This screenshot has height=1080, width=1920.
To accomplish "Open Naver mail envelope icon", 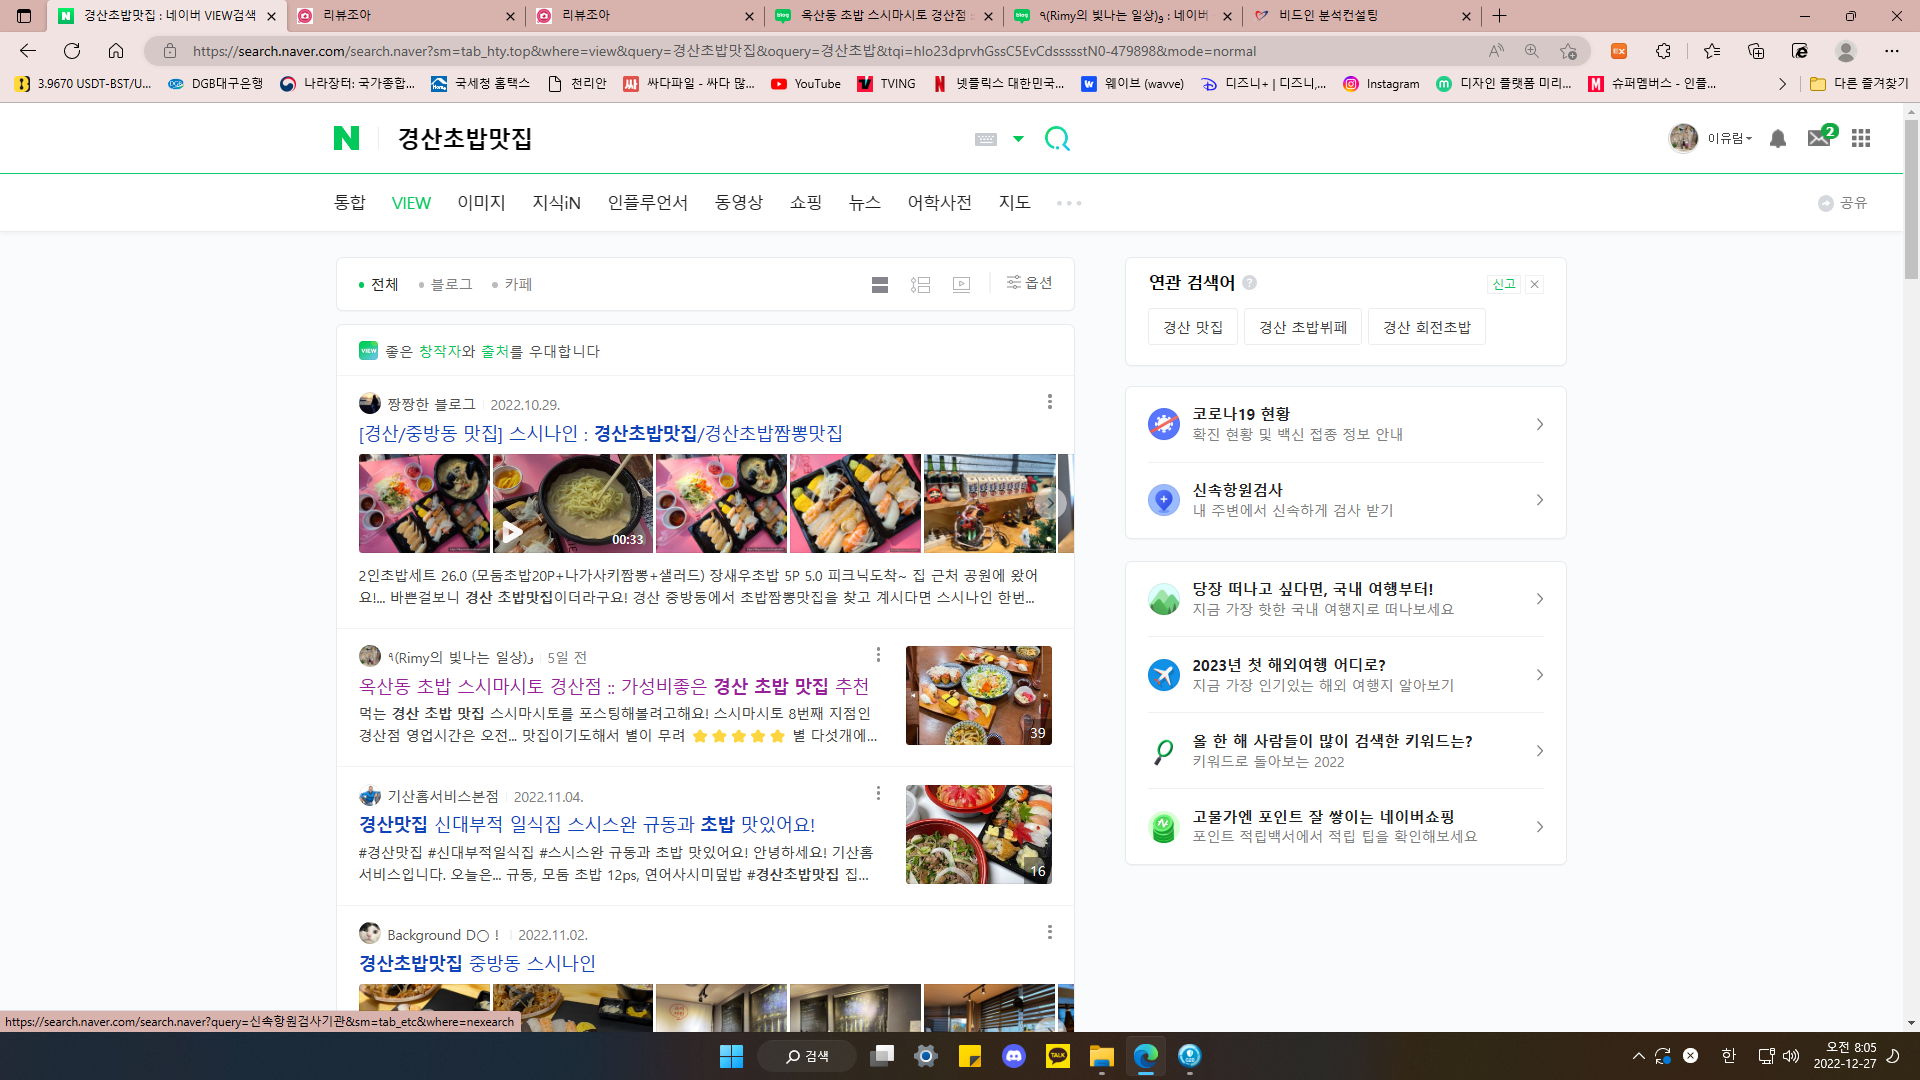I will click(1819, 138).
